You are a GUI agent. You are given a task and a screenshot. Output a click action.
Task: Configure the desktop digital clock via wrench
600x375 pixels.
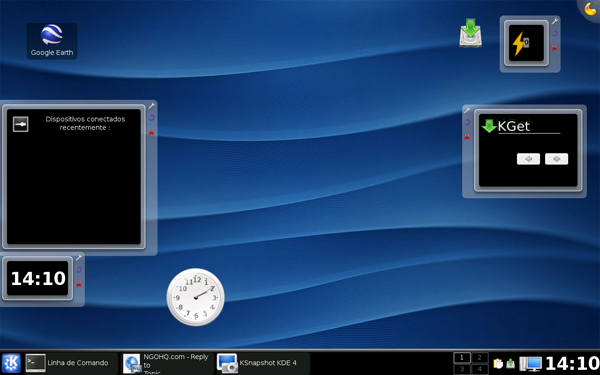tap(79, 258)
